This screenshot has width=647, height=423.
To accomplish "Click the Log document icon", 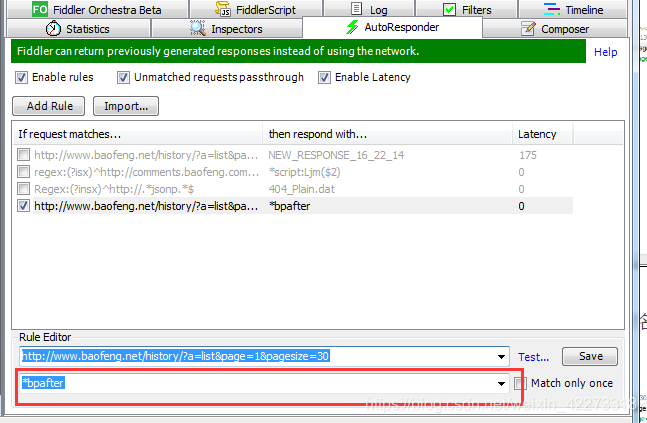I will pyautogui.click(x=357, y=9).
